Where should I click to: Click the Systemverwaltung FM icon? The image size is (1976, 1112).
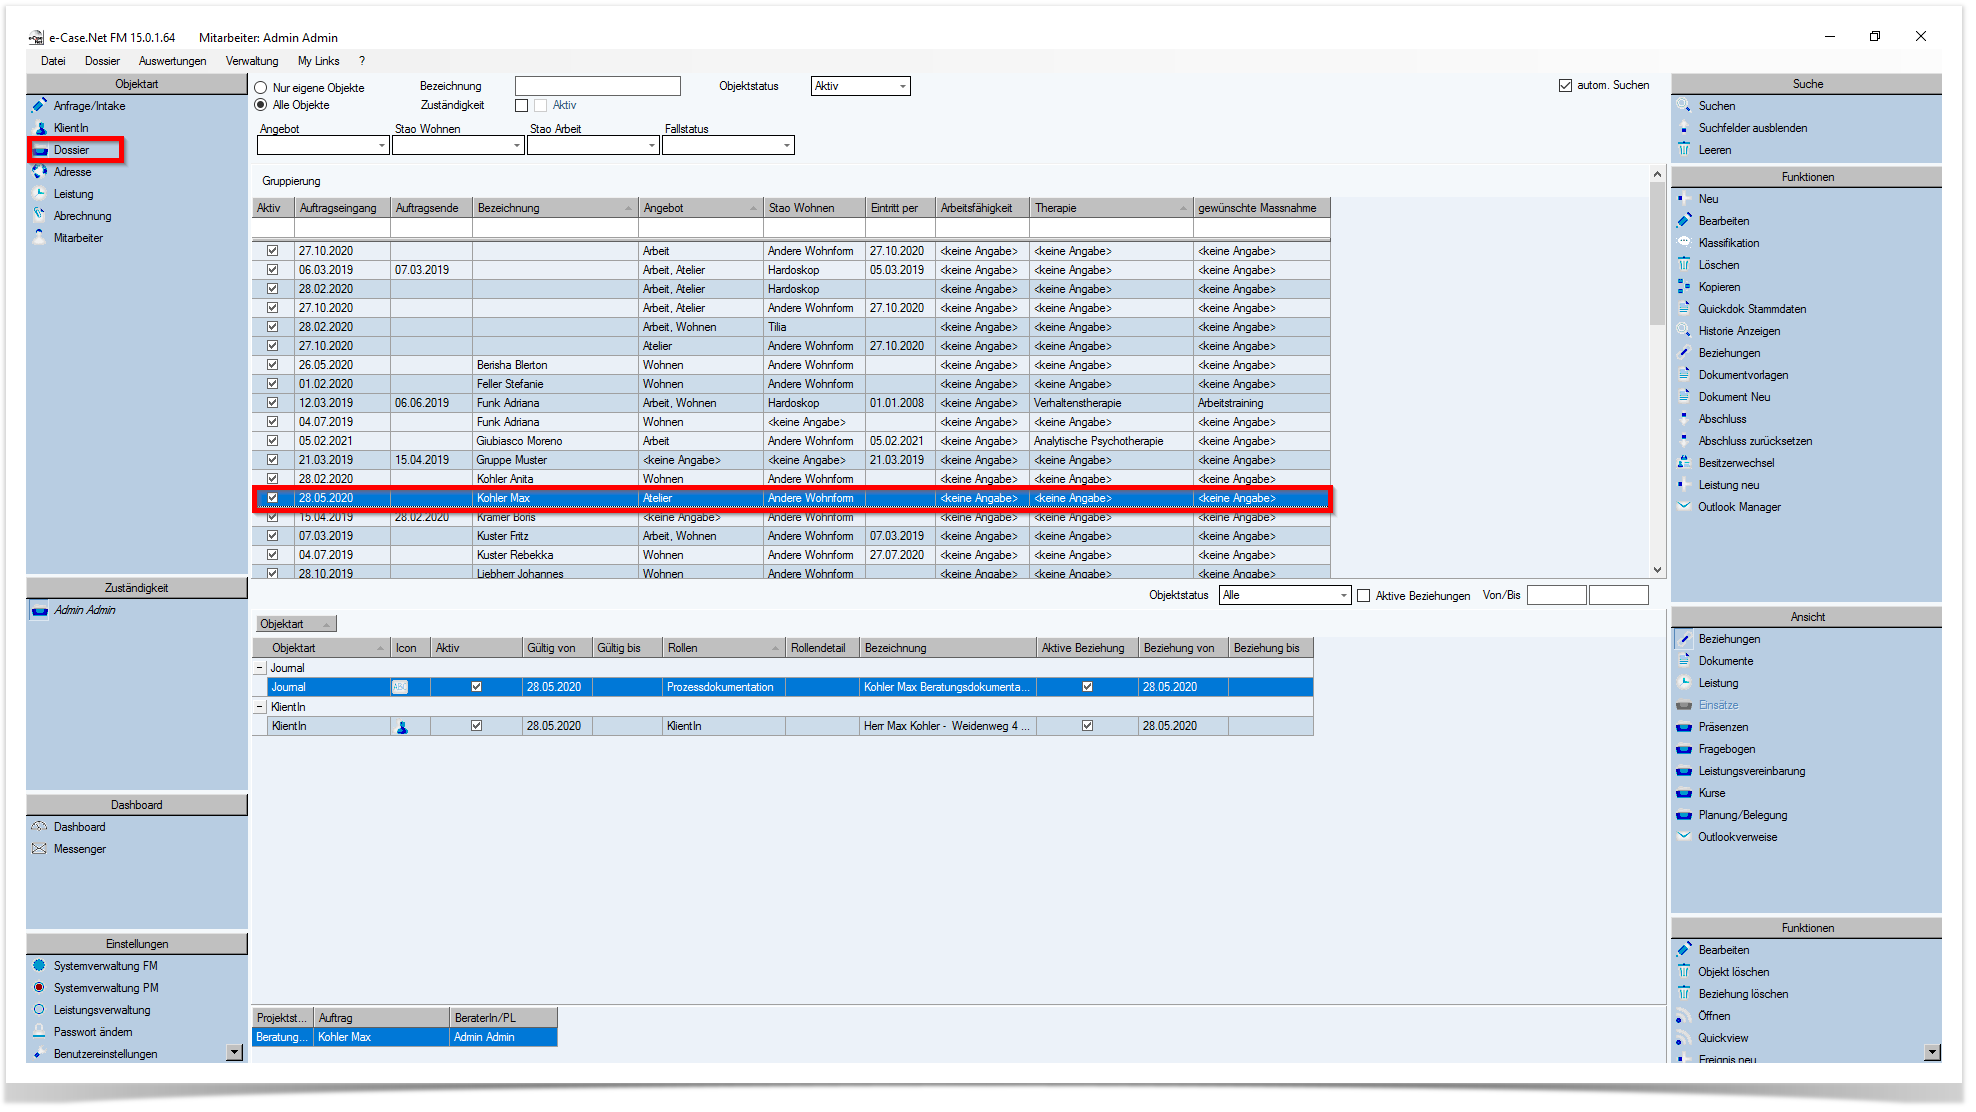coord(39,966)
